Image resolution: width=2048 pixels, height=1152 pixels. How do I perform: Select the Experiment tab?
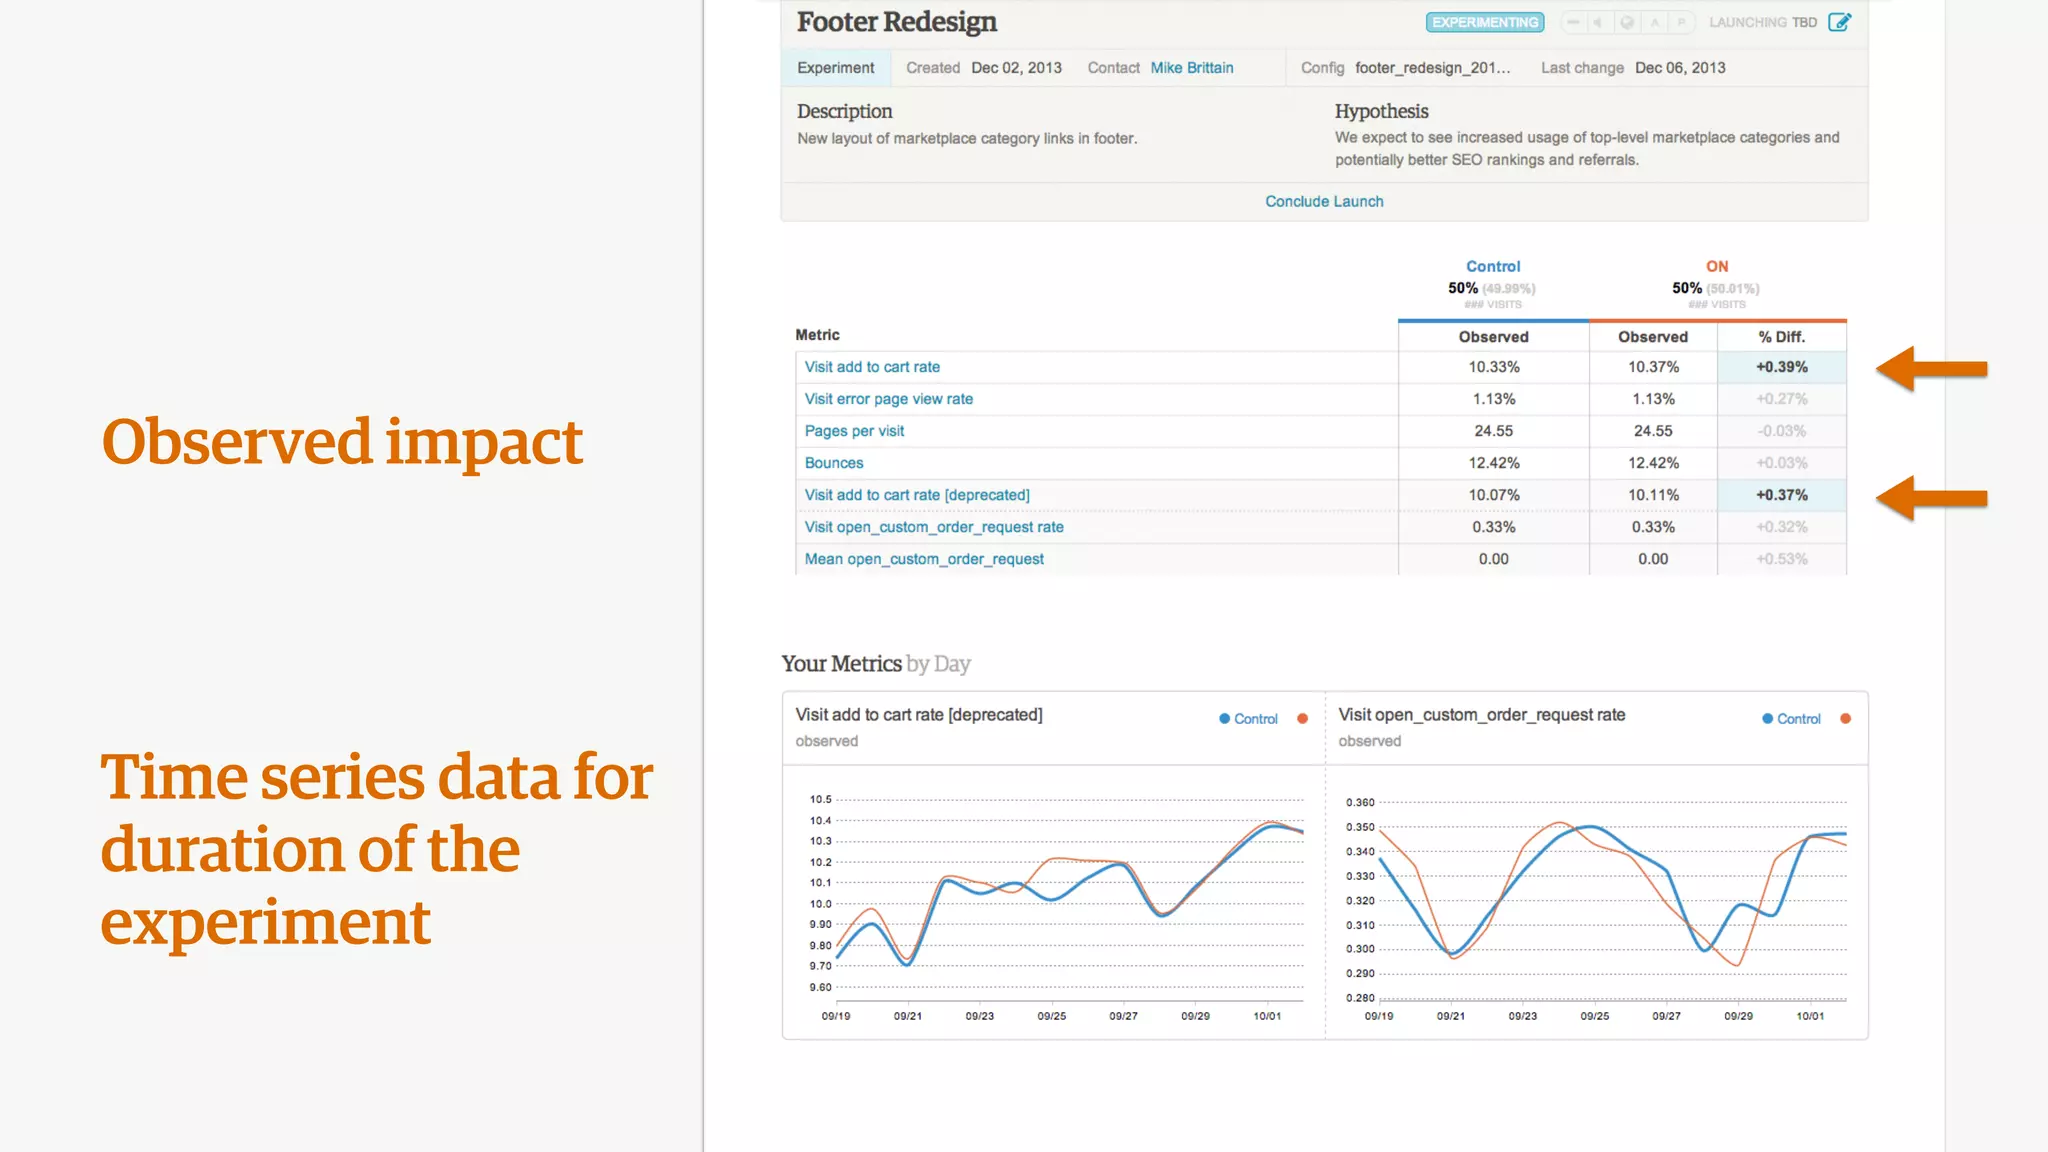pyautogui.click(x=835, y=68)
